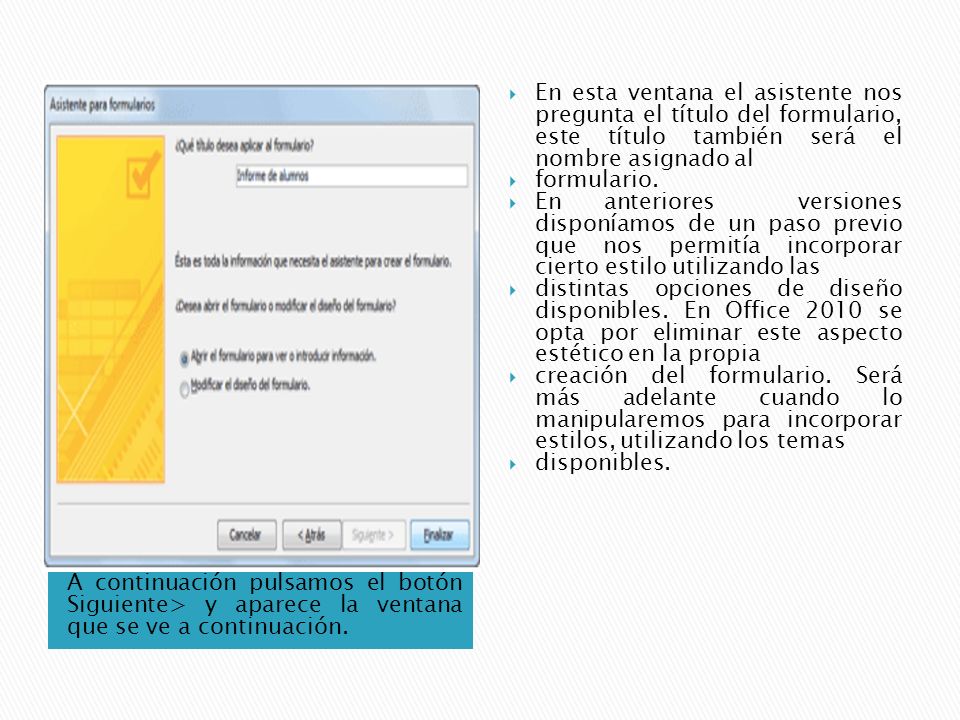
Task: Click the question '¿Desea abrir el formulario o modificar el diseño?'
Action: [285, 306]
